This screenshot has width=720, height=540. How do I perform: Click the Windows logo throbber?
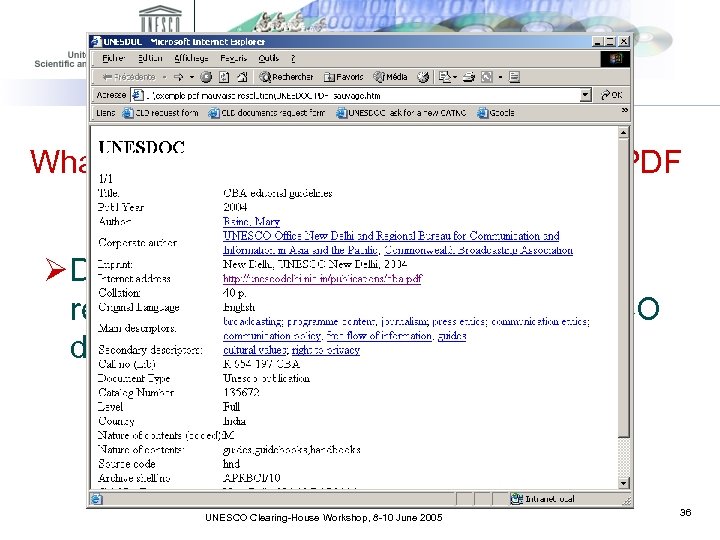coord(615,58)
